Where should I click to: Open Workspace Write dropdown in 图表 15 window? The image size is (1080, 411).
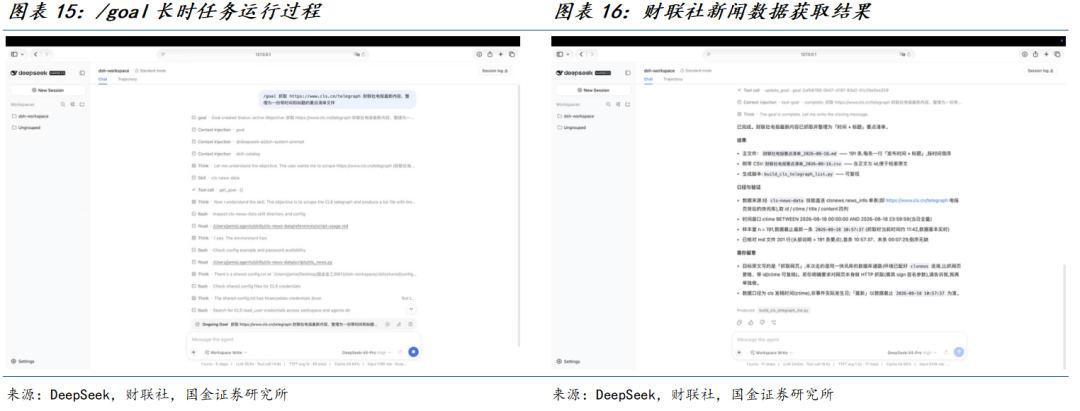225,352
